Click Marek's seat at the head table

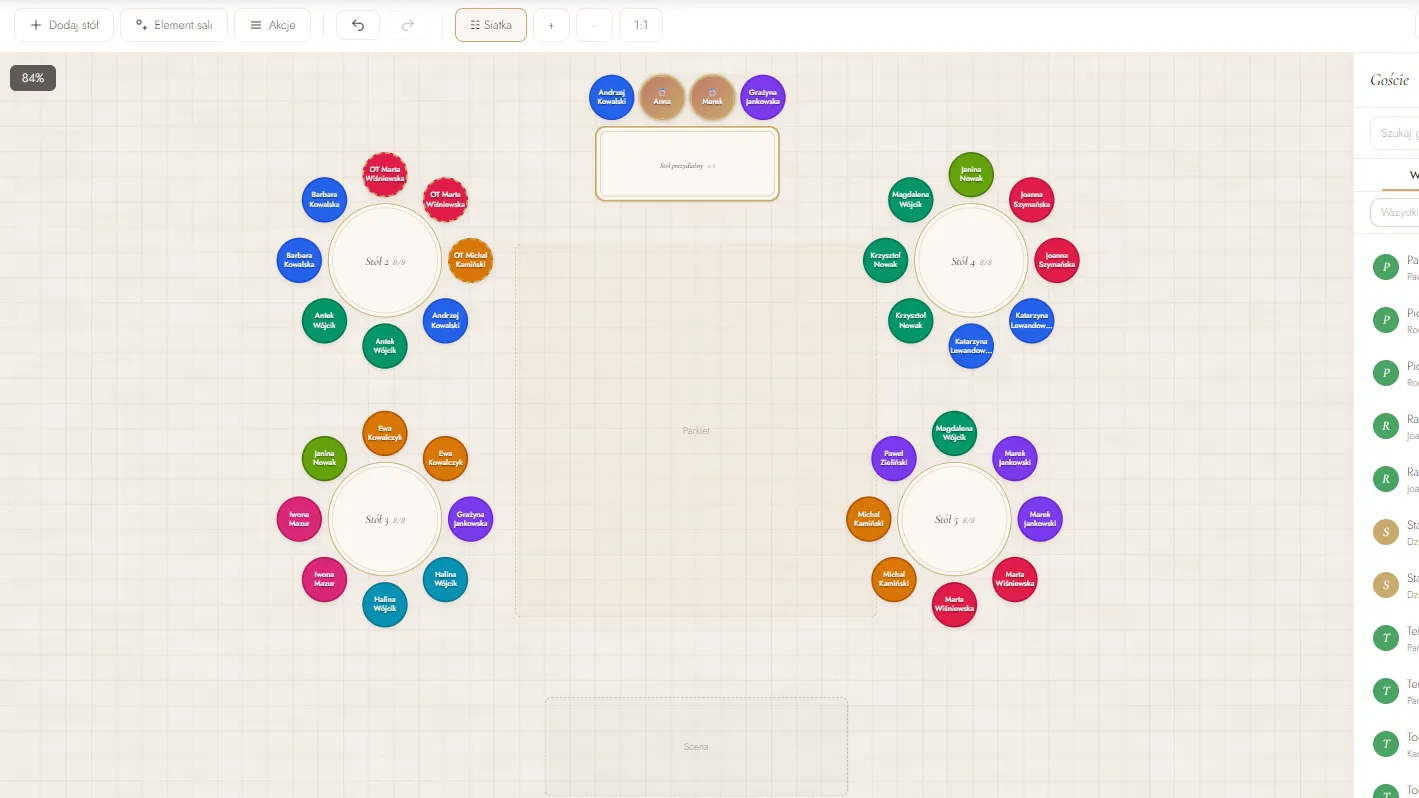712,97
